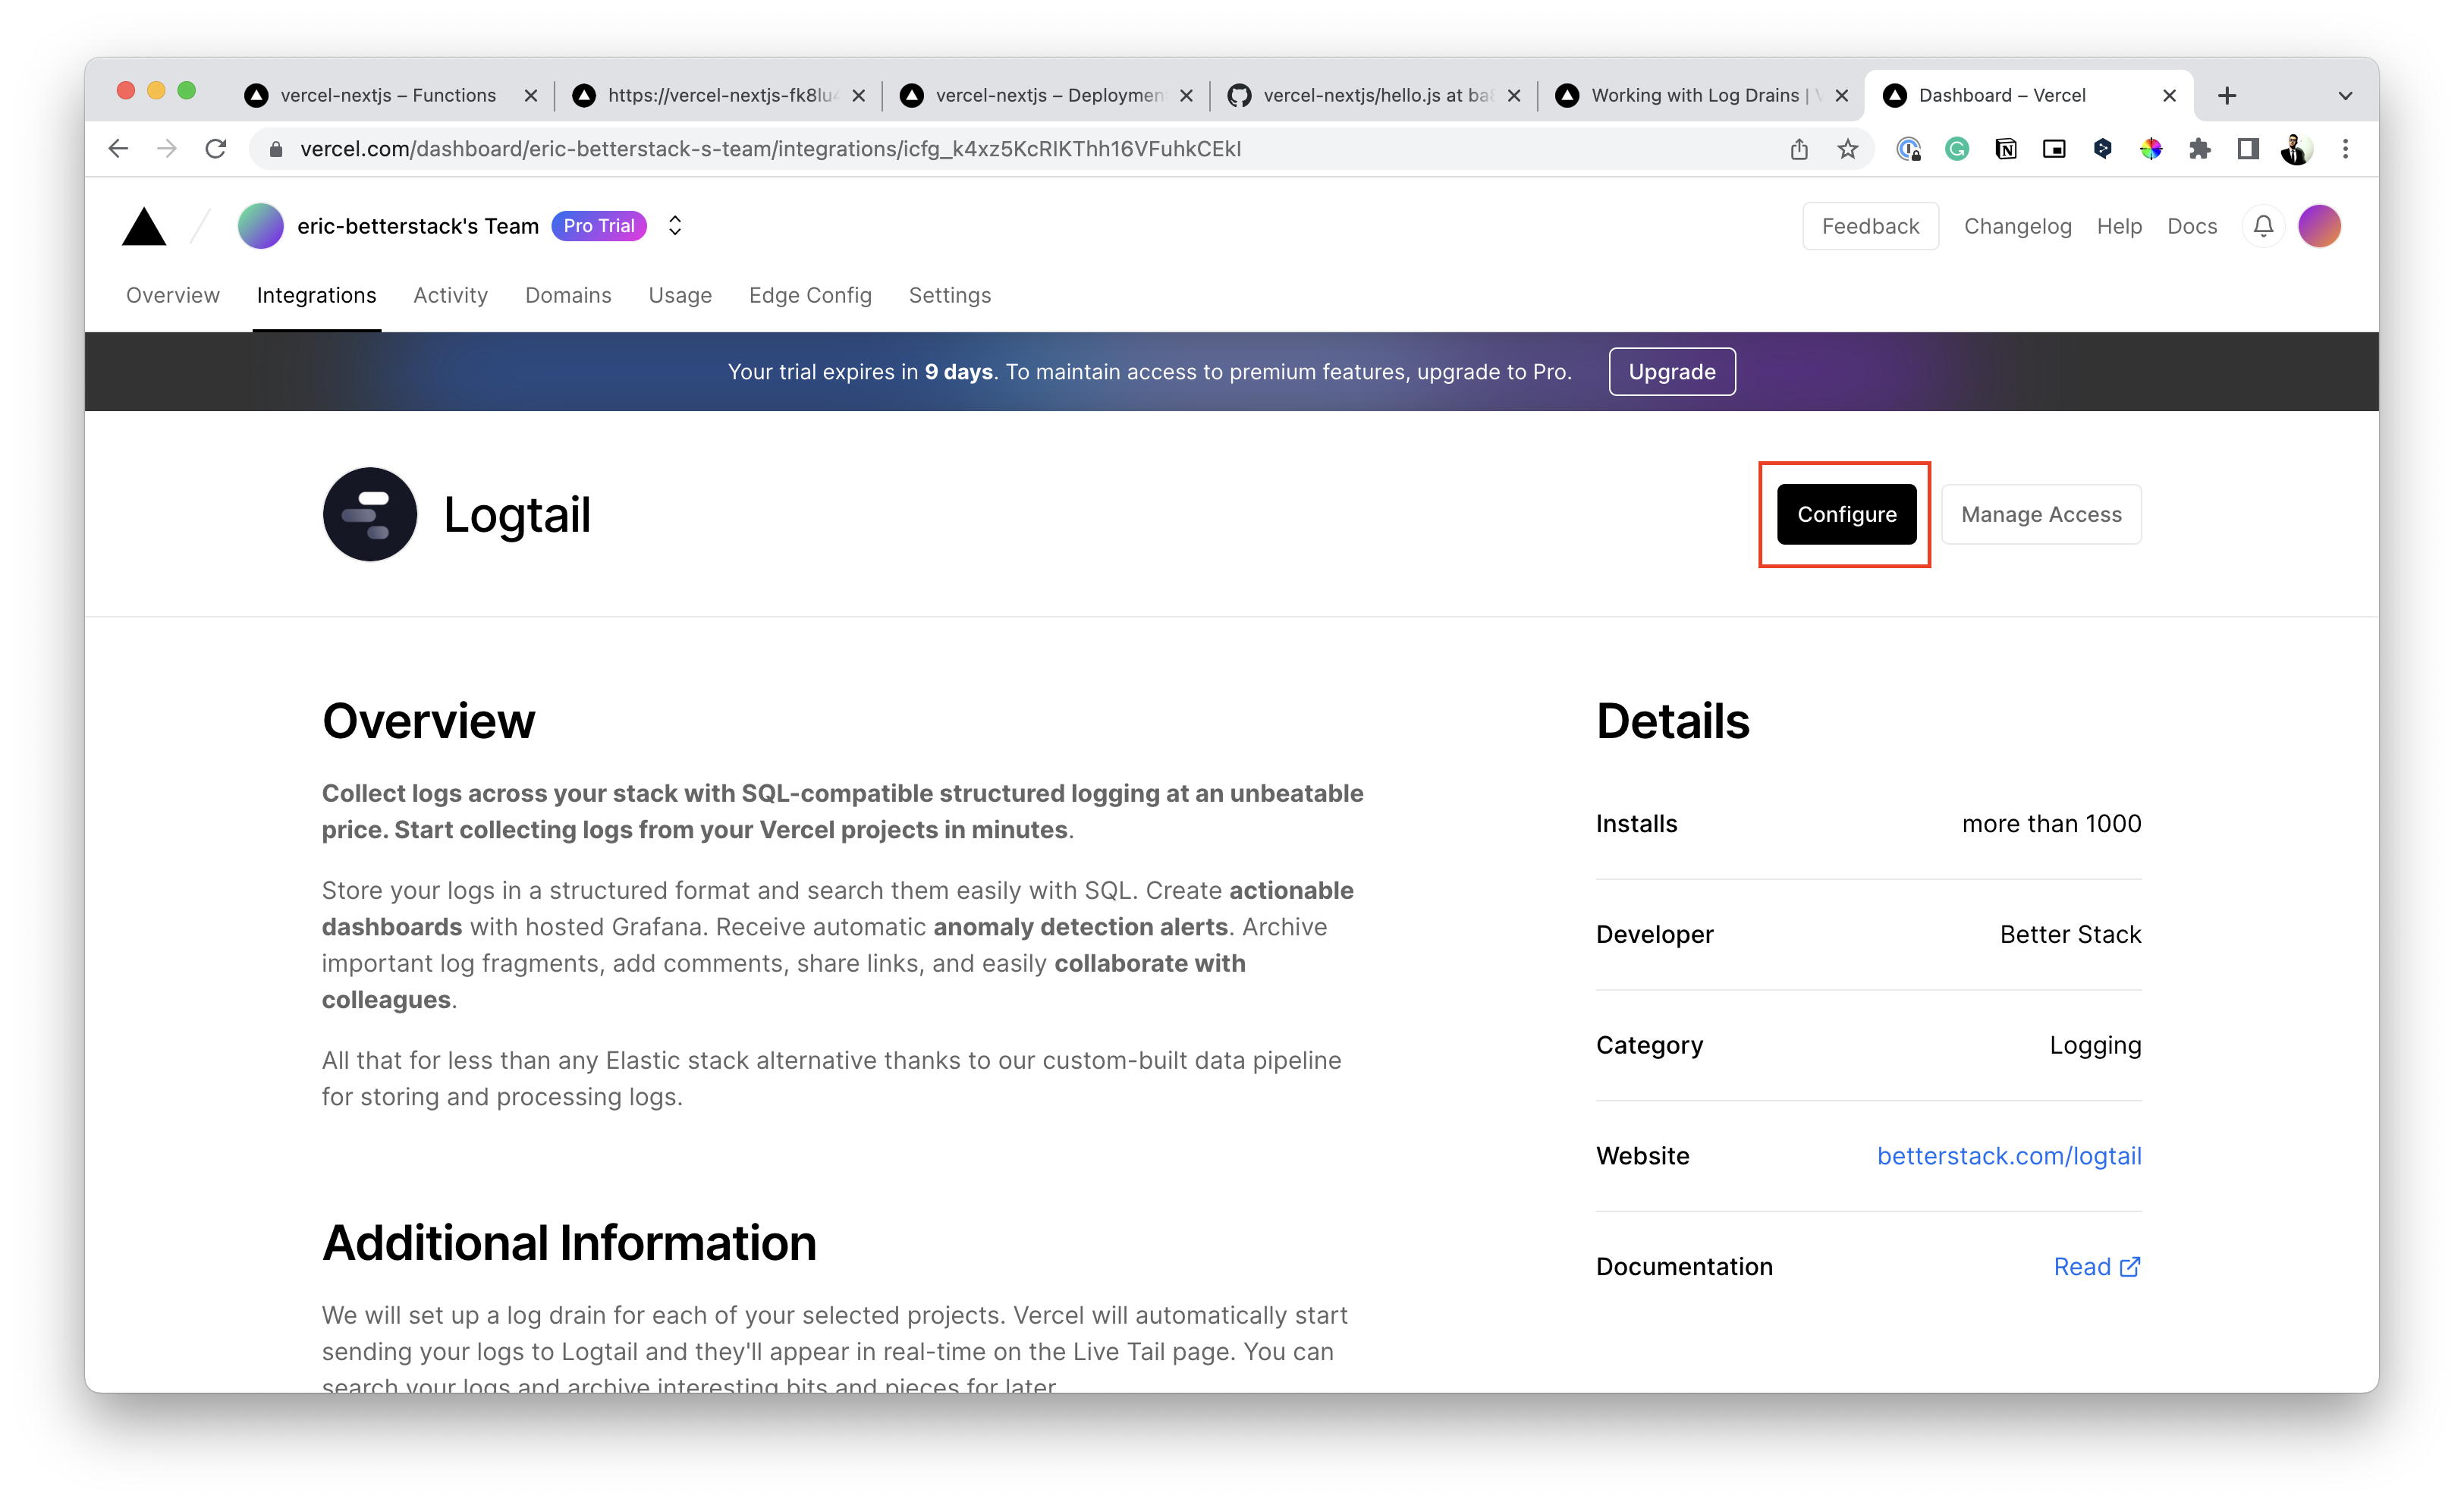Click the Pro Trial badge
This screenshot has width=2464, height=1505.
pyautogui.click(x=599, y=226)
